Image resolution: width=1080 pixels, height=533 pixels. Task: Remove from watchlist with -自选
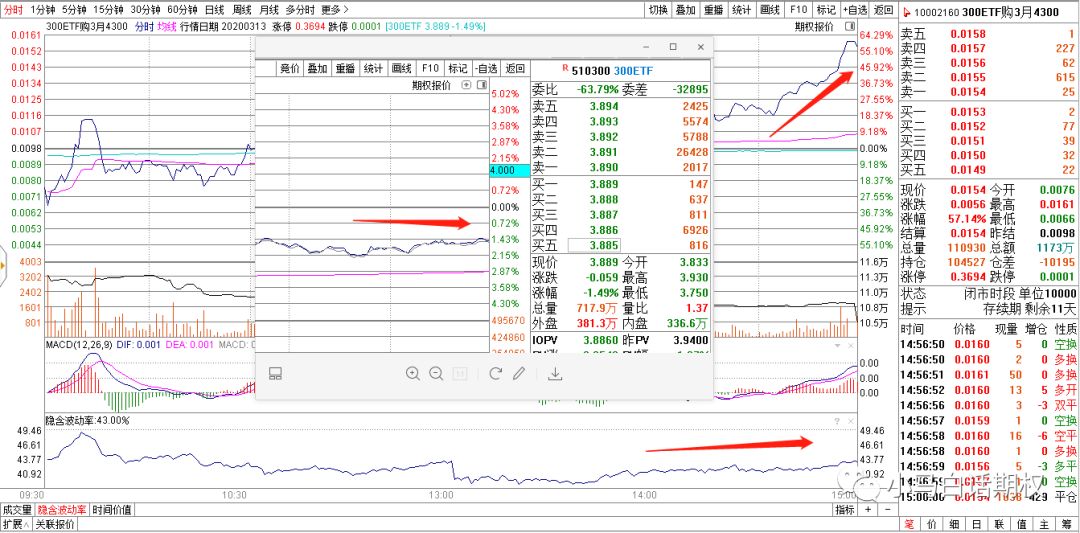[x=486, y=68]
